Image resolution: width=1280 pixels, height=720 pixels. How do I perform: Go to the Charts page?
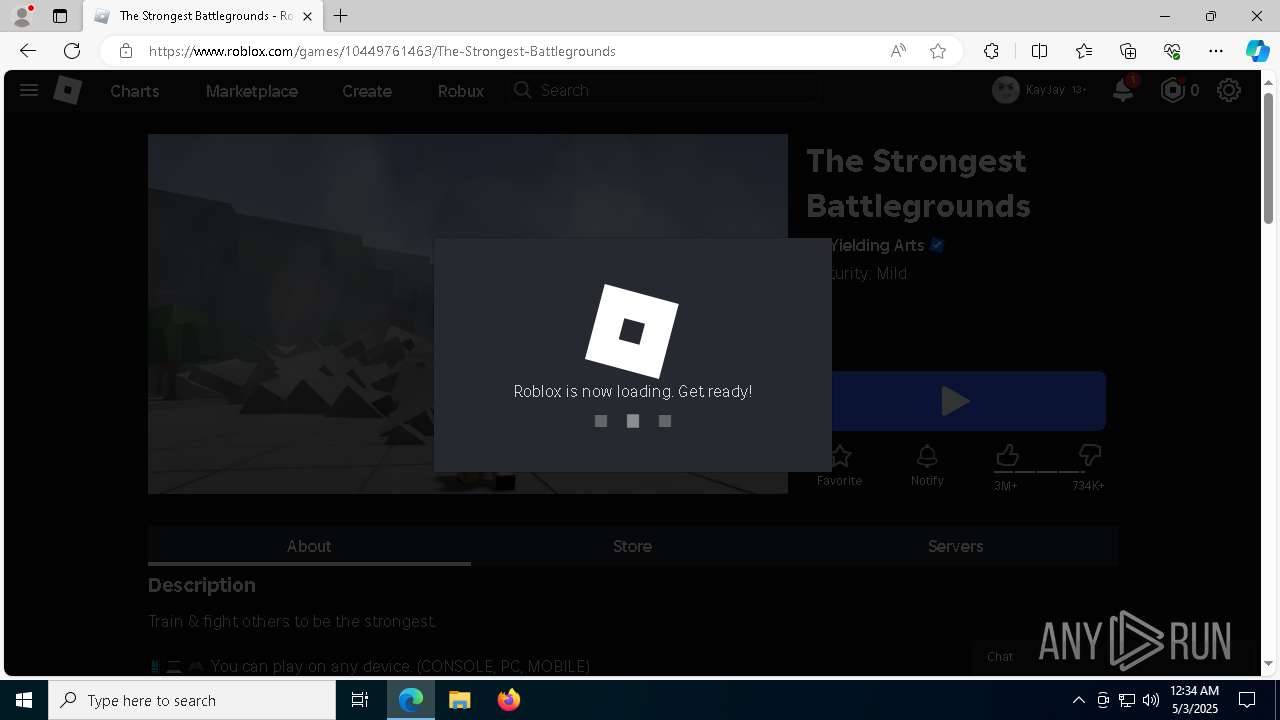tap(135, 91)
